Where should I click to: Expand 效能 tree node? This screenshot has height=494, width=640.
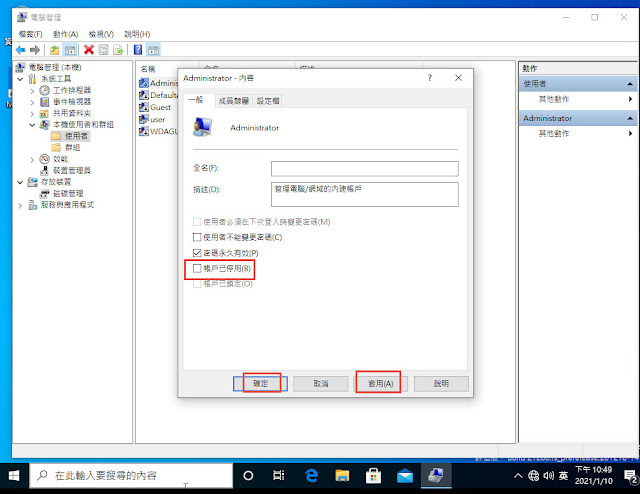(32, 159)
